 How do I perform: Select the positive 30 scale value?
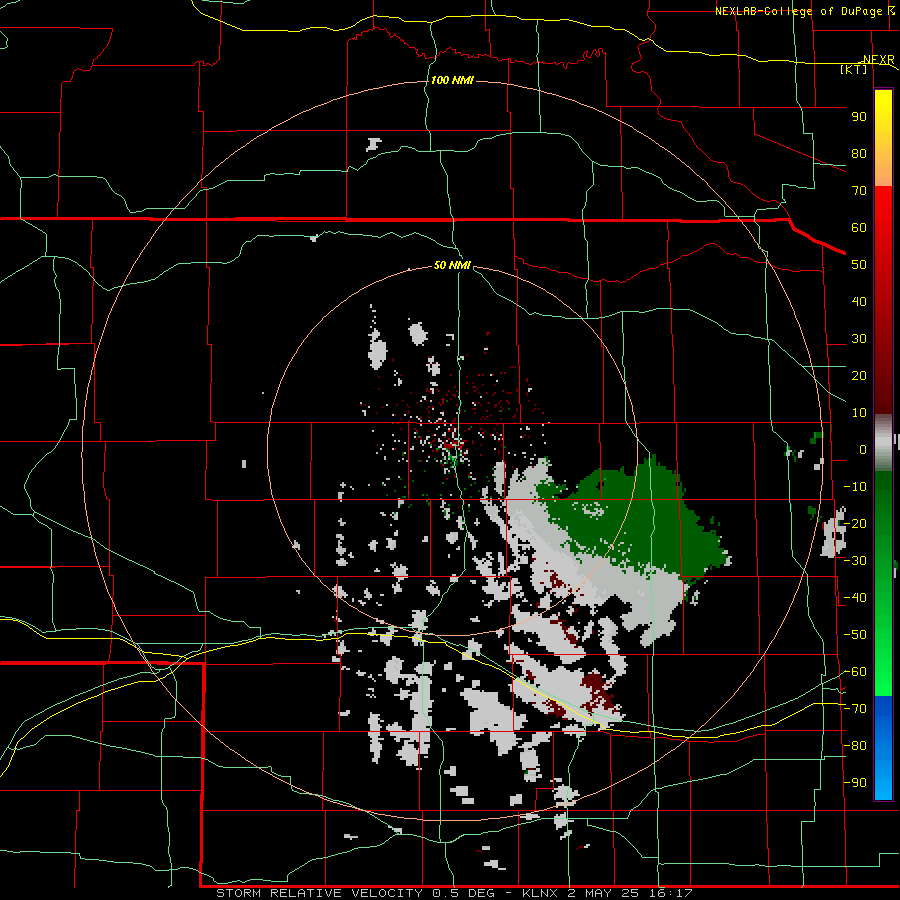[x=859, y=339]
